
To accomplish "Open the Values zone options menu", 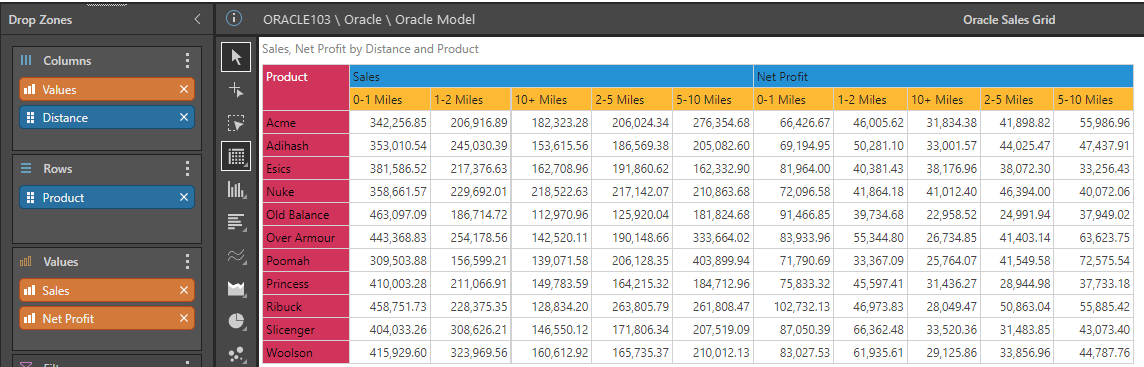I will point(188,261).
